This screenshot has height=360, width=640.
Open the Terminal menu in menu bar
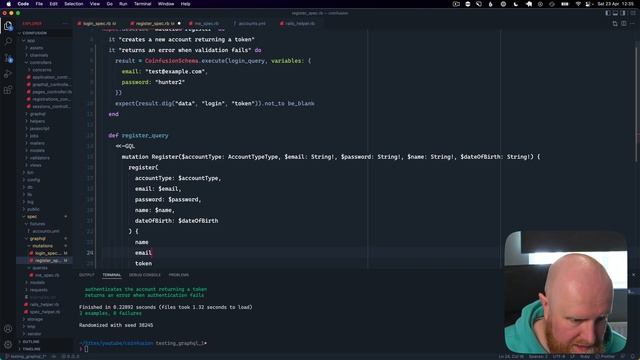point(142,4)
